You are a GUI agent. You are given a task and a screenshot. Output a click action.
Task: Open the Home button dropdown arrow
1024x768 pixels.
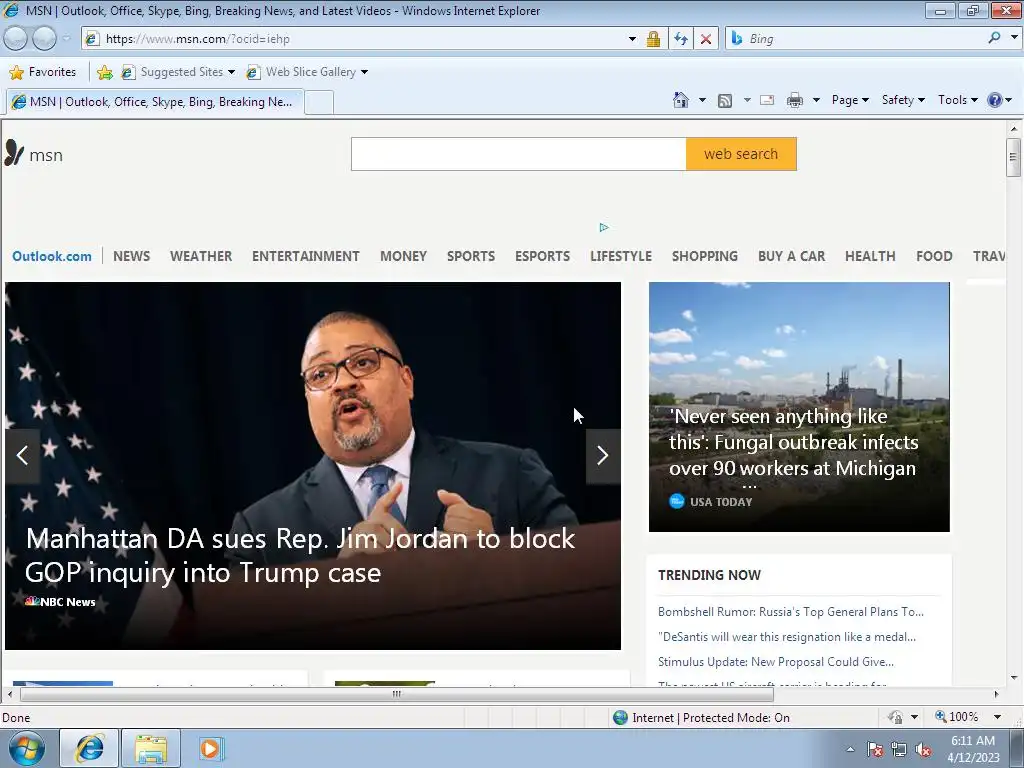pyautogui.click(x=702, y=100)
